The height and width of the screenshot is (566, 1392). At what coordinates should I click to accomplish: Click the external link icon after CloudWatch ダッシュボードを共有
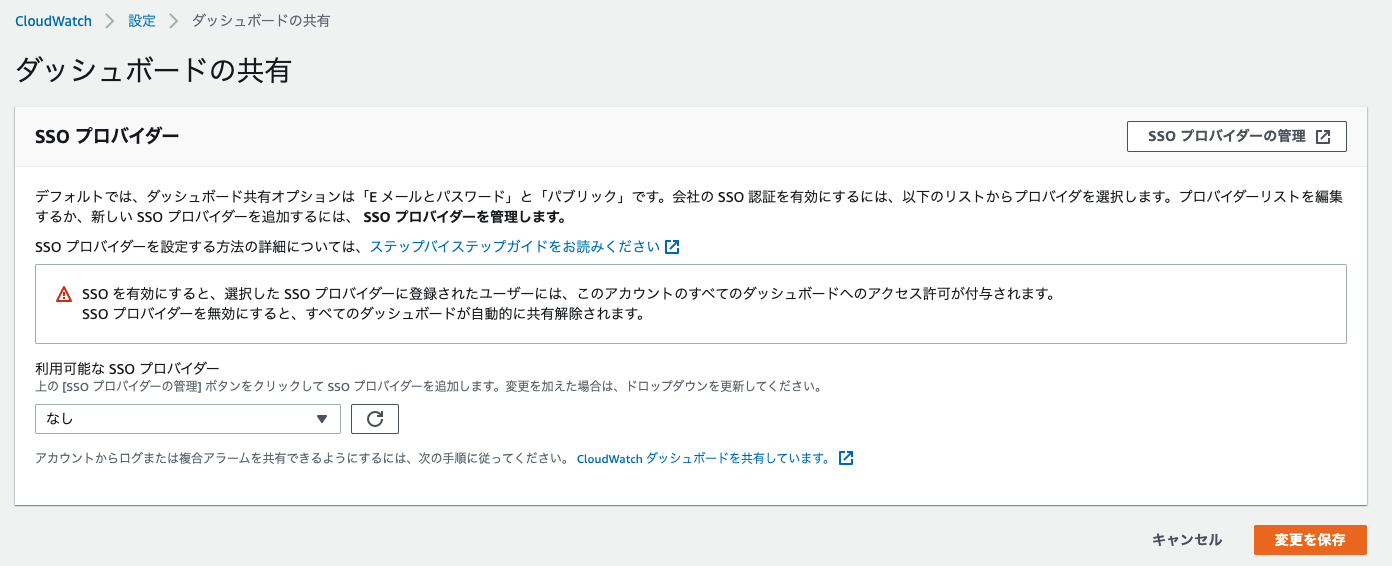click(x=846, y=458)
